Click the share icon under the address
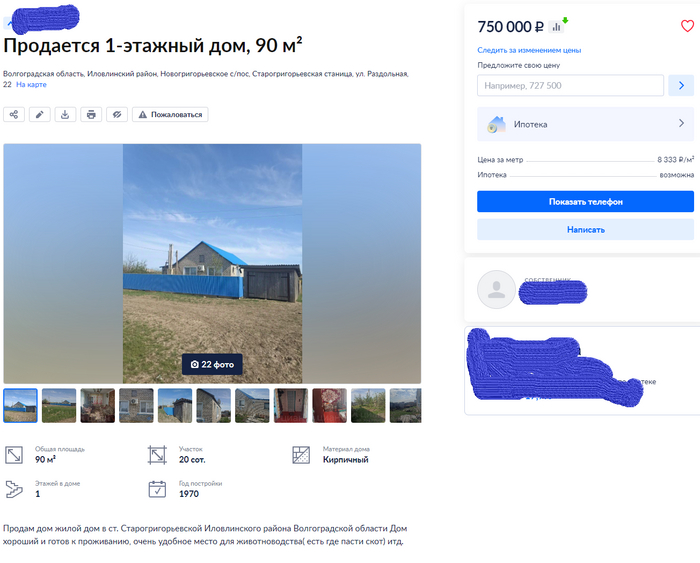The height and width of the screenshot is (563, 700). point(14,114)
